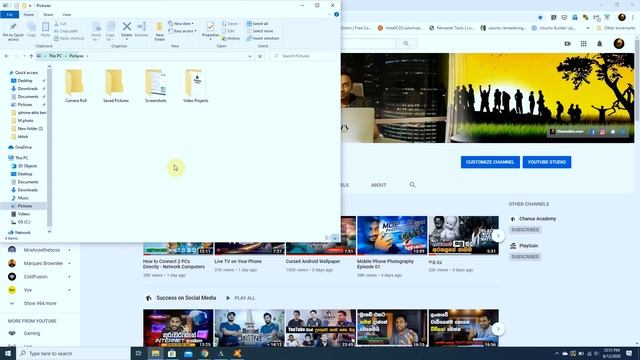The image size is (640, 360).
Task: Open the YouTube apps grid icon
Action: click(583, 44)
